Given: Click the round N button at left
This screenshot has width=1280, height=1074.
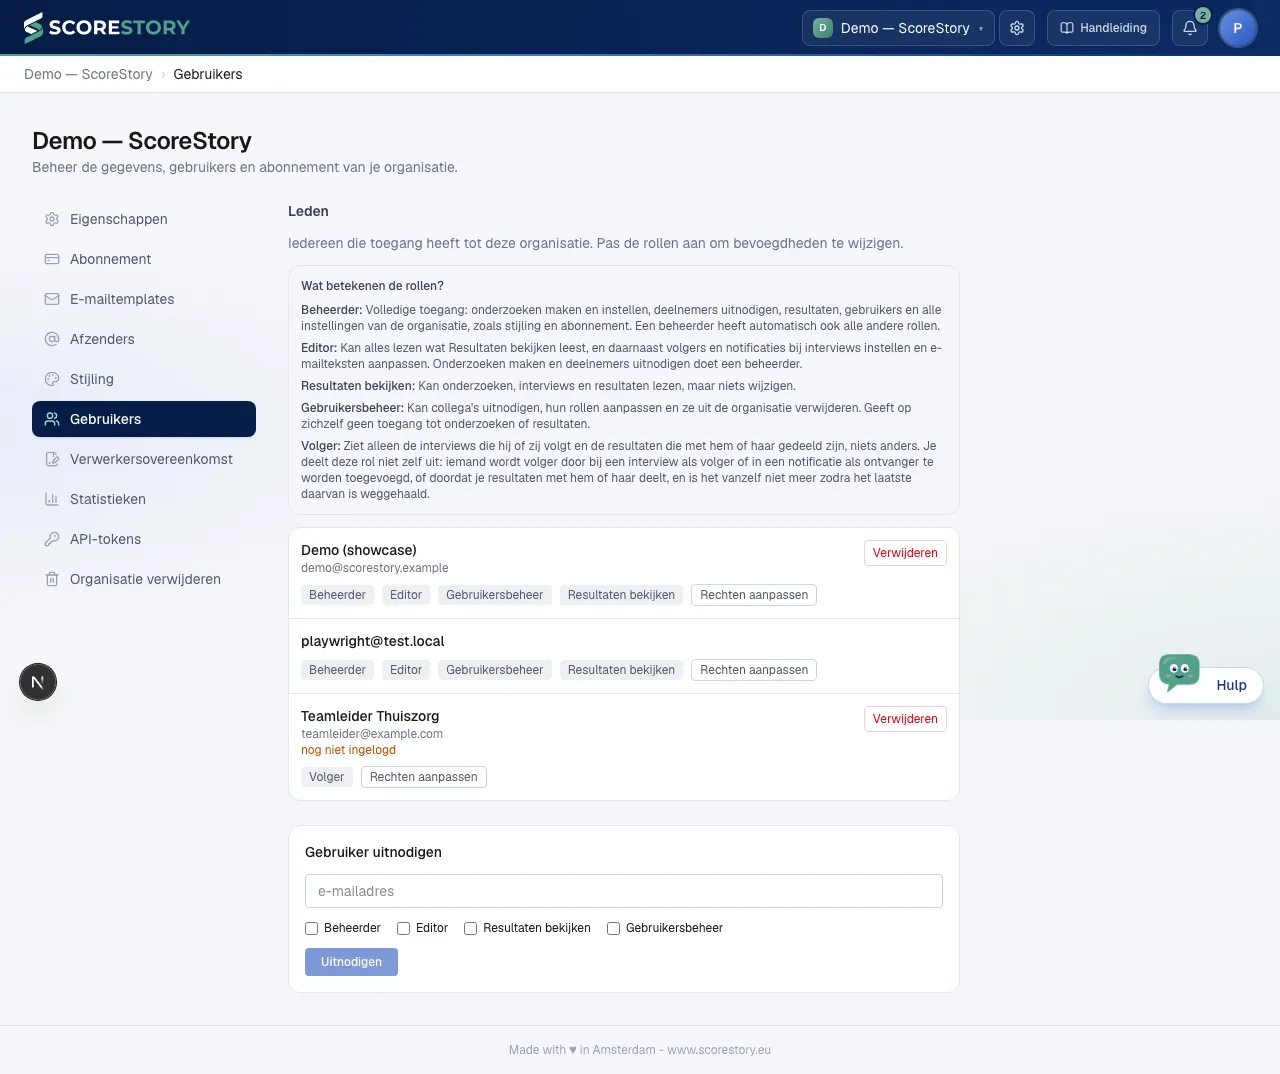Looking at the screenshot, I should tap(38, 682).
